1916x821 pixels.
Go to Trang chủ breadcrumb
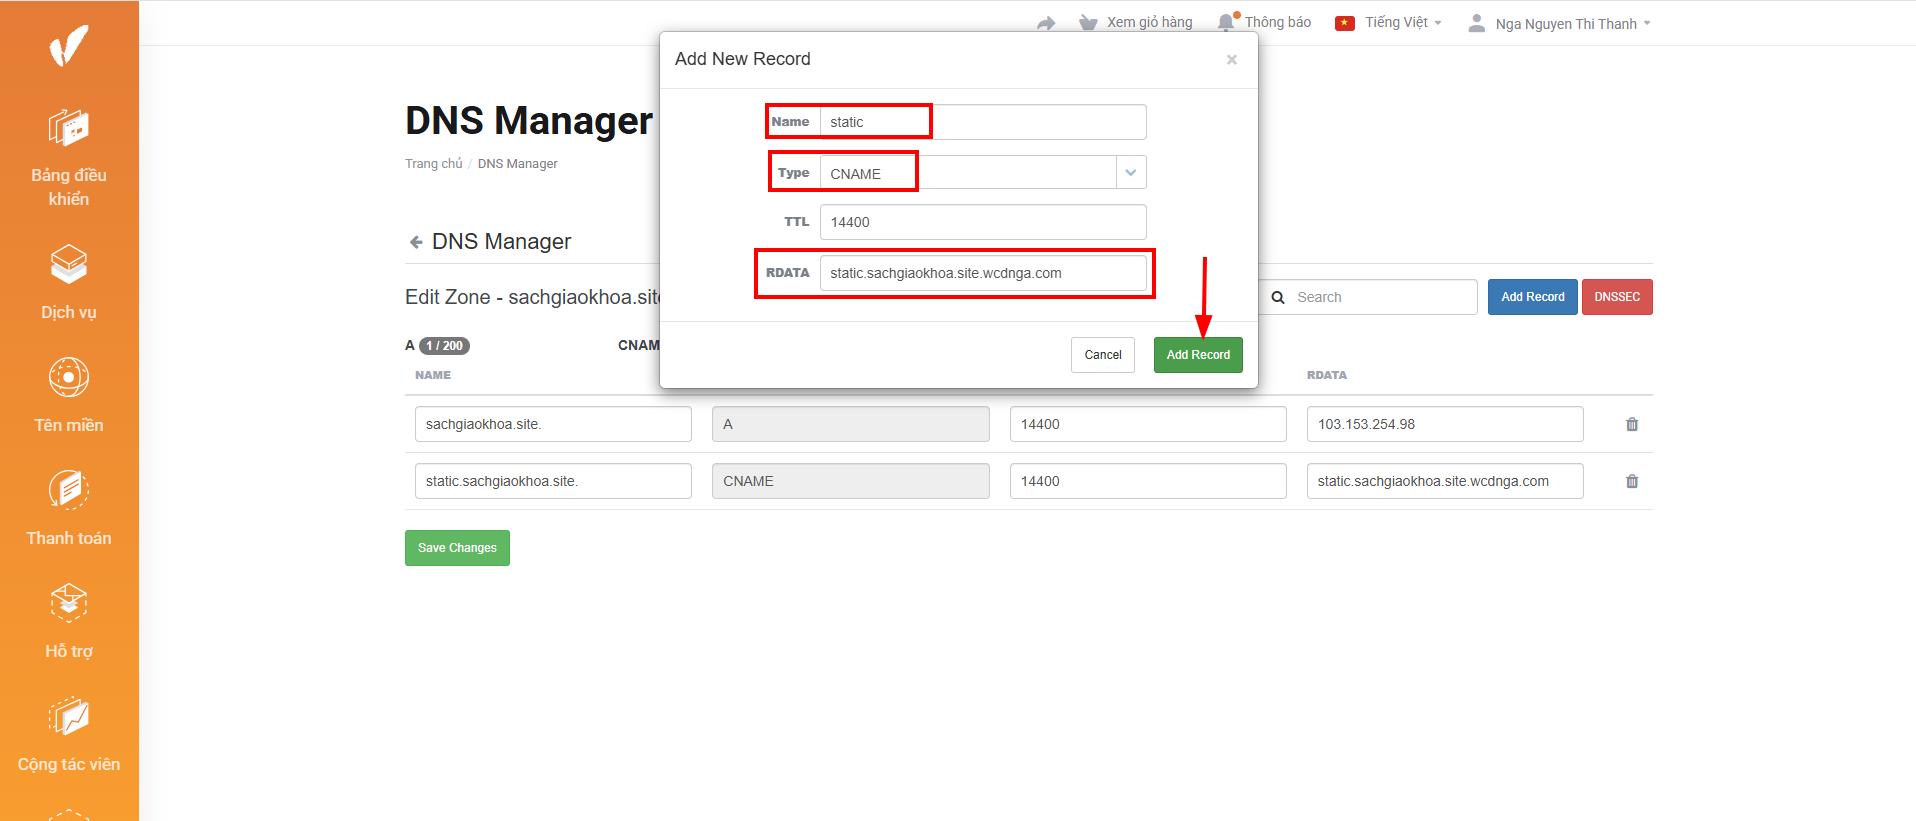coord(433,164)
